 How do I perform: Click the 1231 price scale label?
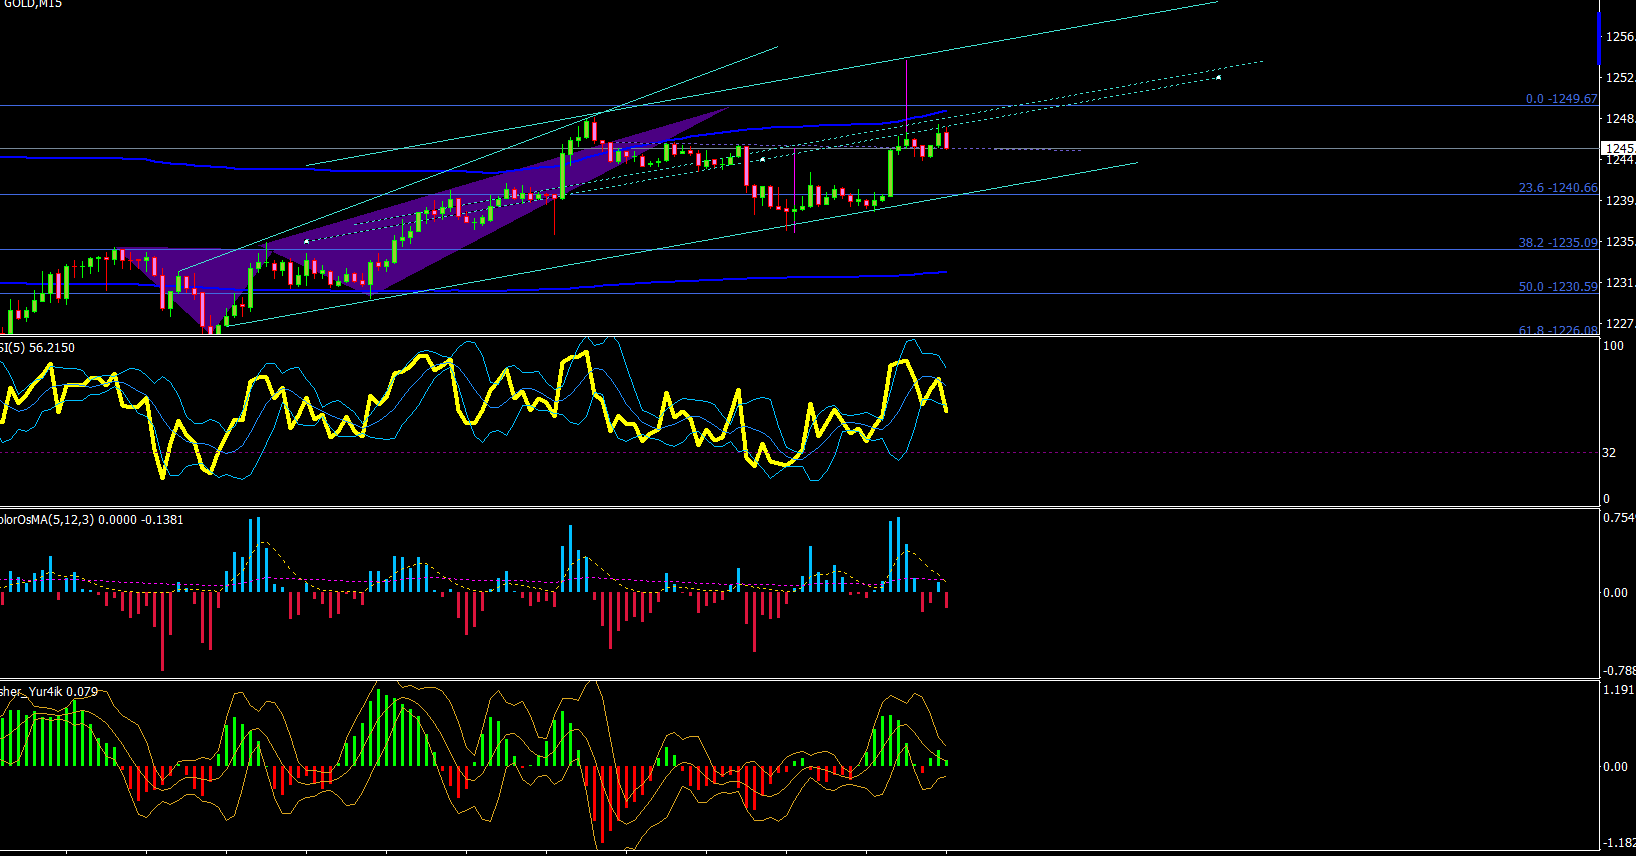tap(1620, 283)
